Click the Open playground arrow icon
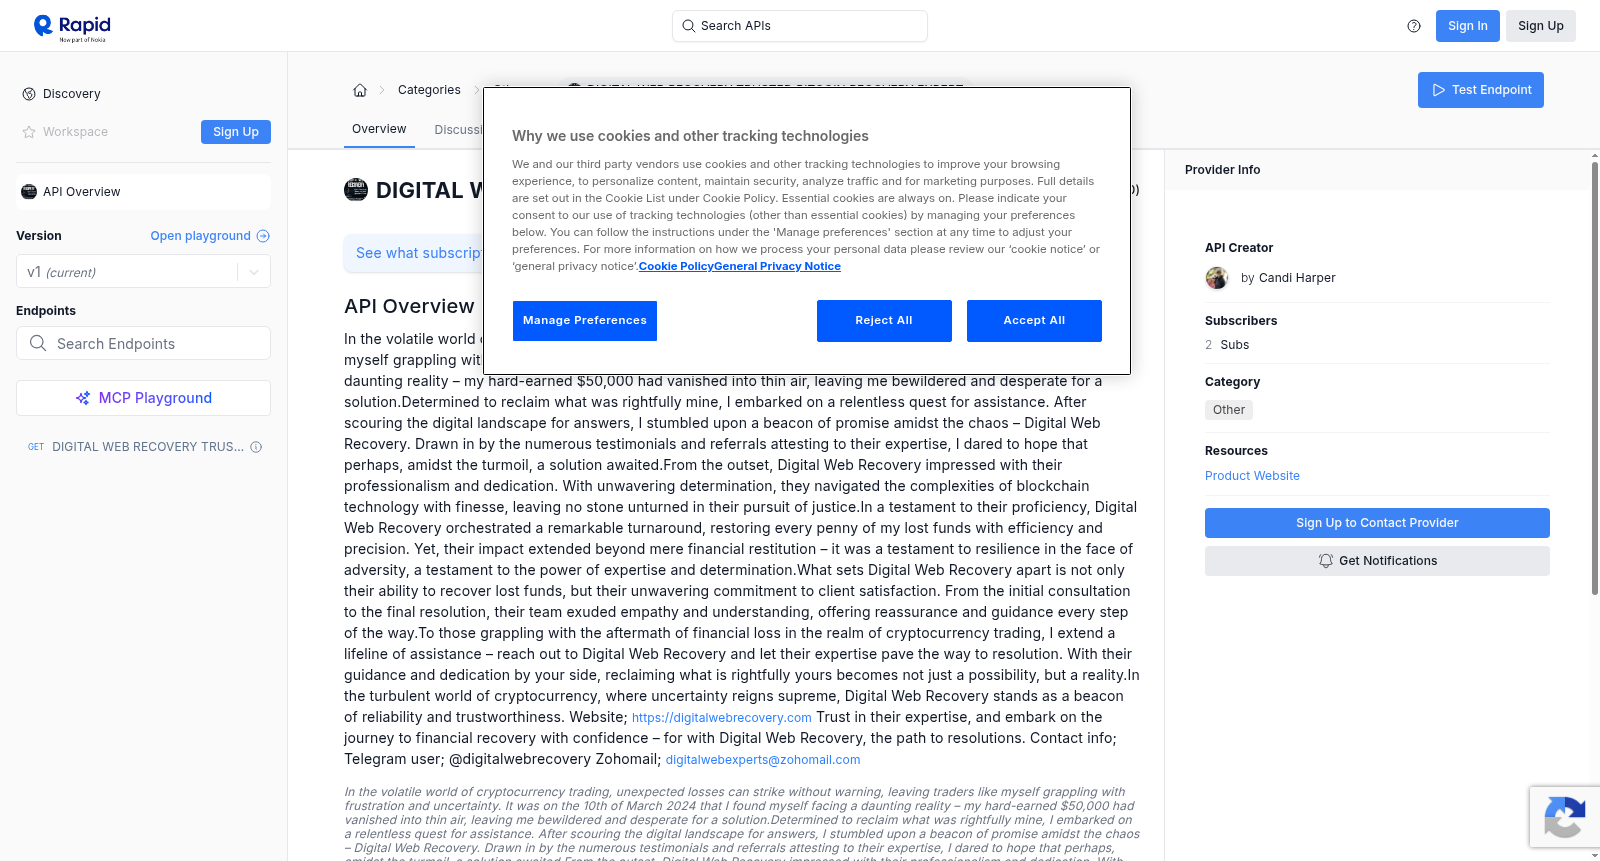1600x861 pixels. 263,236
